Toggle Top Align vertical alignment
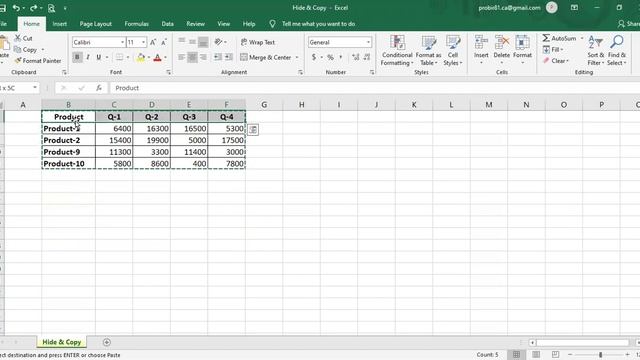 [x=181, y=42]
